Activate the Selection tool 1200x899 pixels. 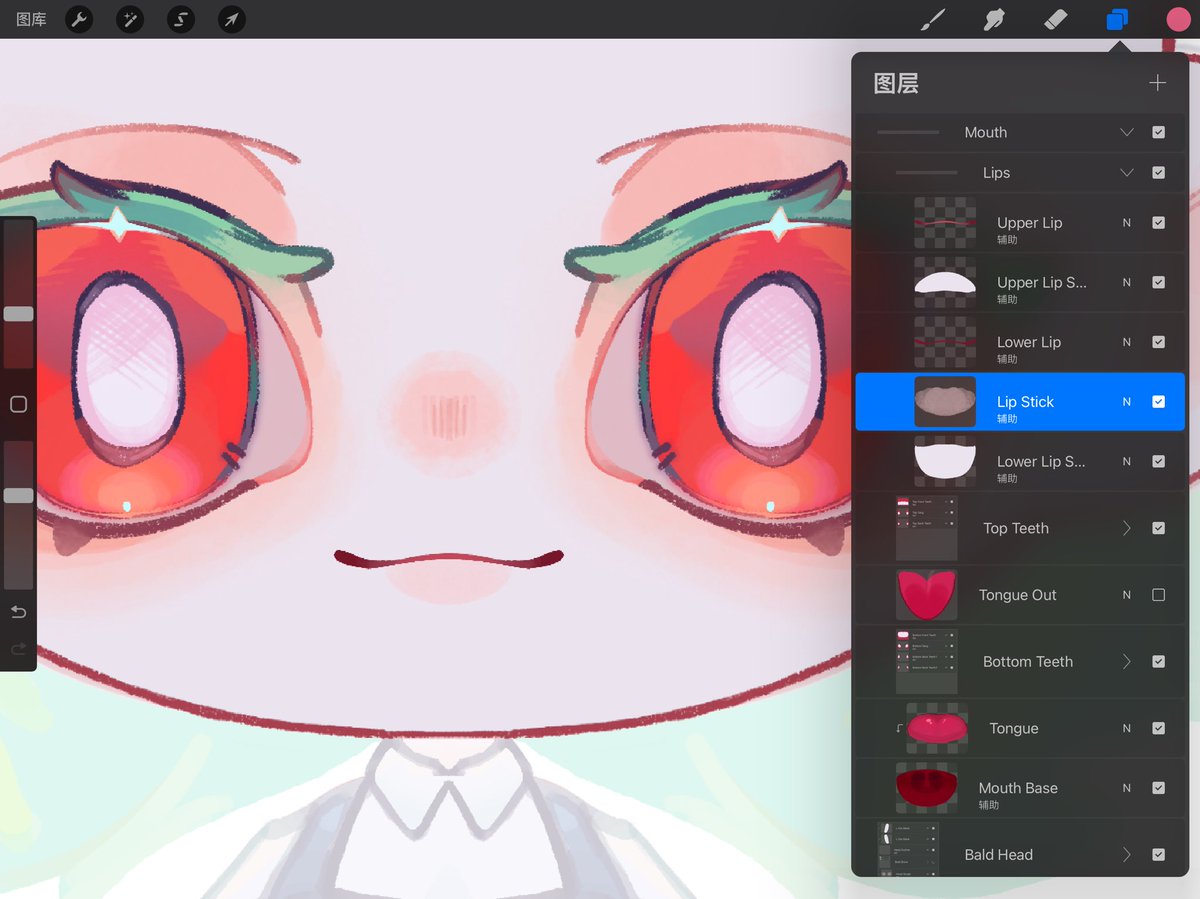pos(181,19)
